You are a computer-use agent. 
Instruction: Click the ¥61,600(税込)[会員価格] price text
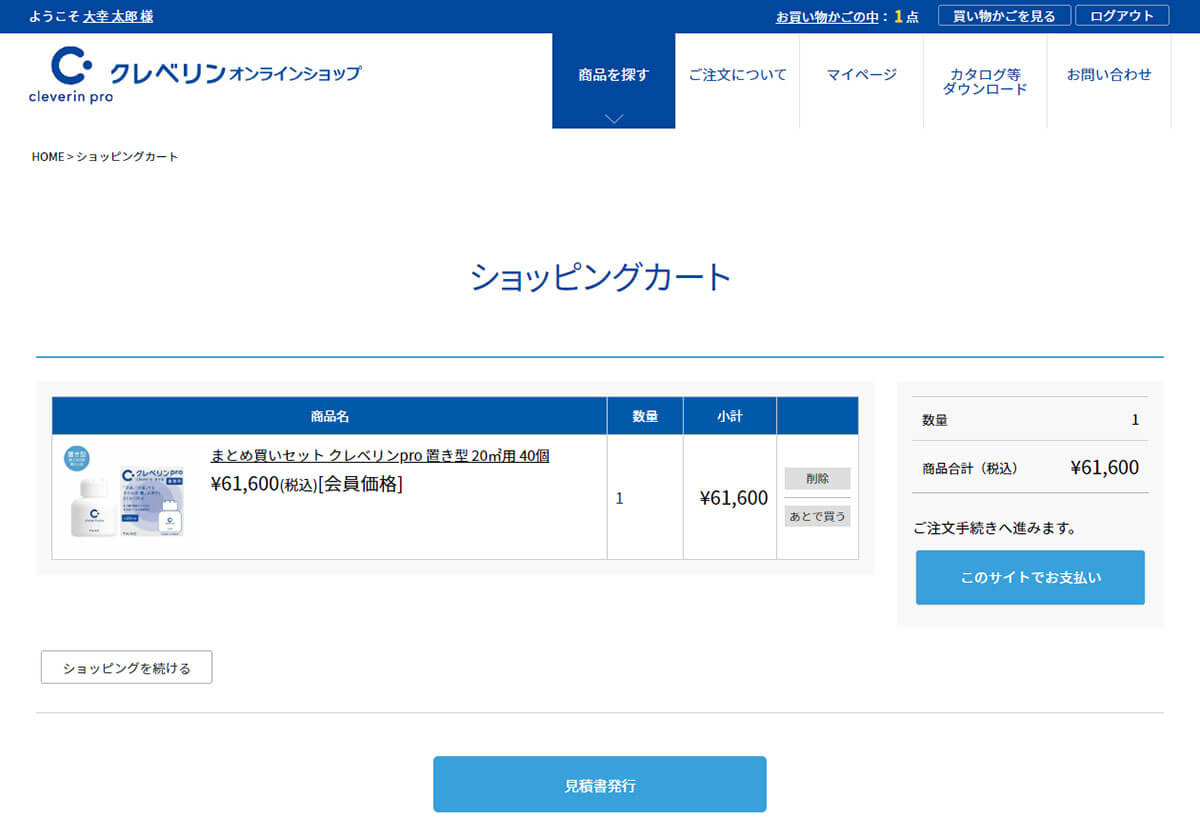point(306,484)
